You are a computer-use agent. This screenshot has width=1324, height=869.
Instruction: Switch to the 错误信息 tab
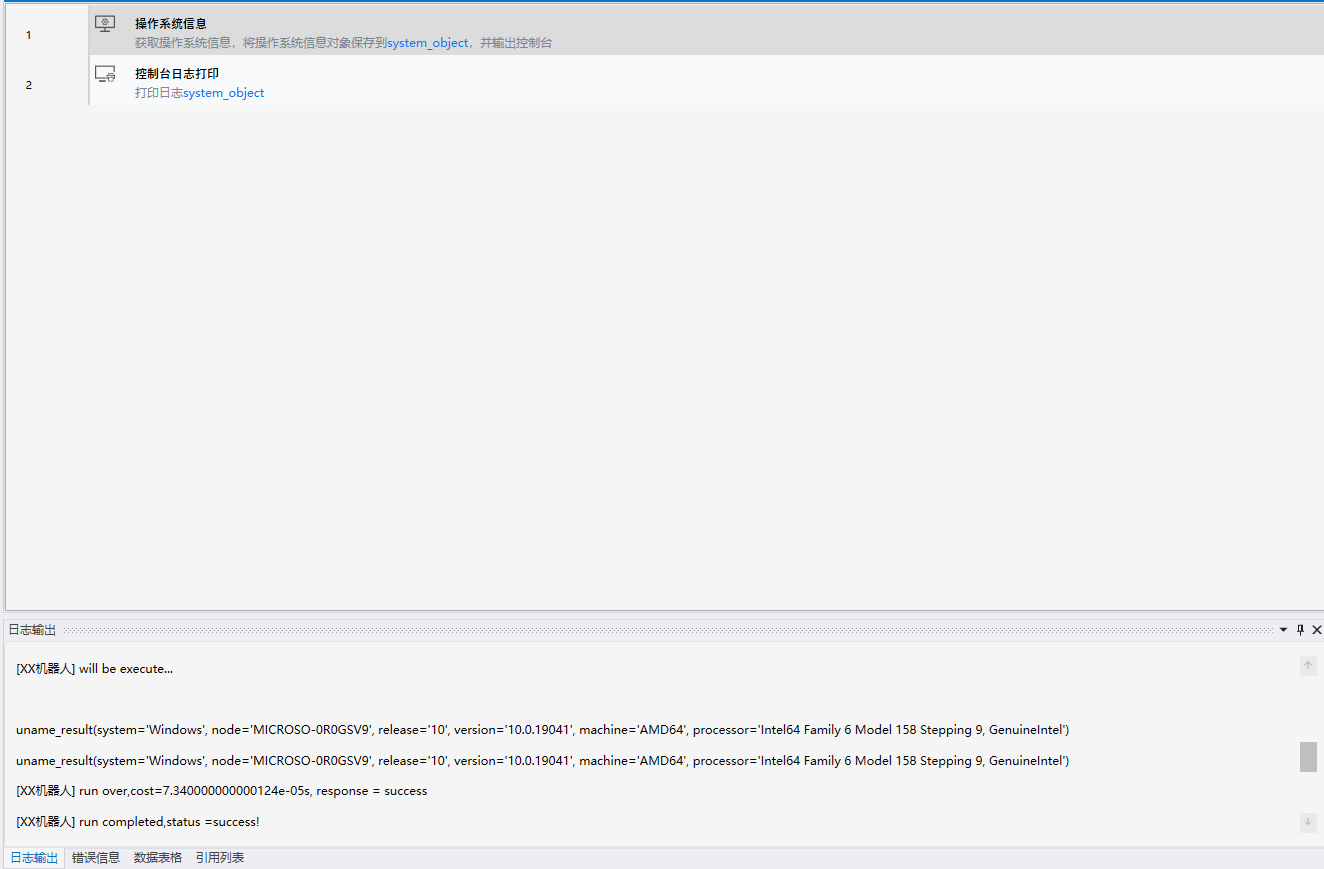(96, 858)
